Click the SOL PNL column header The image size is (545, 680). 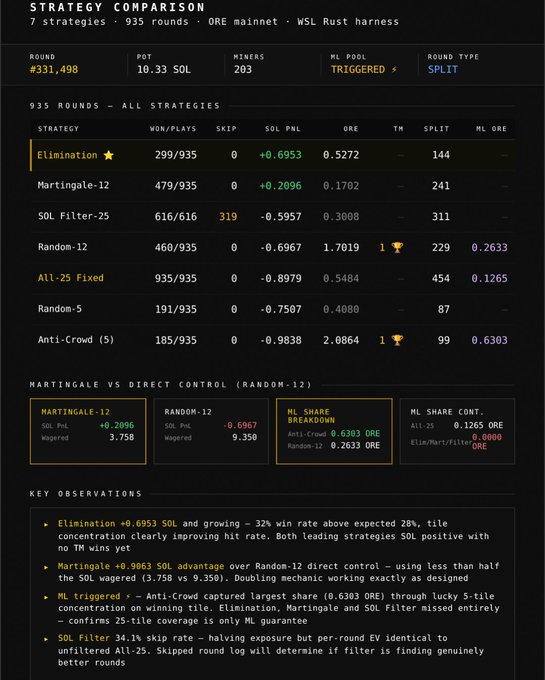click(x=283, y=129)
